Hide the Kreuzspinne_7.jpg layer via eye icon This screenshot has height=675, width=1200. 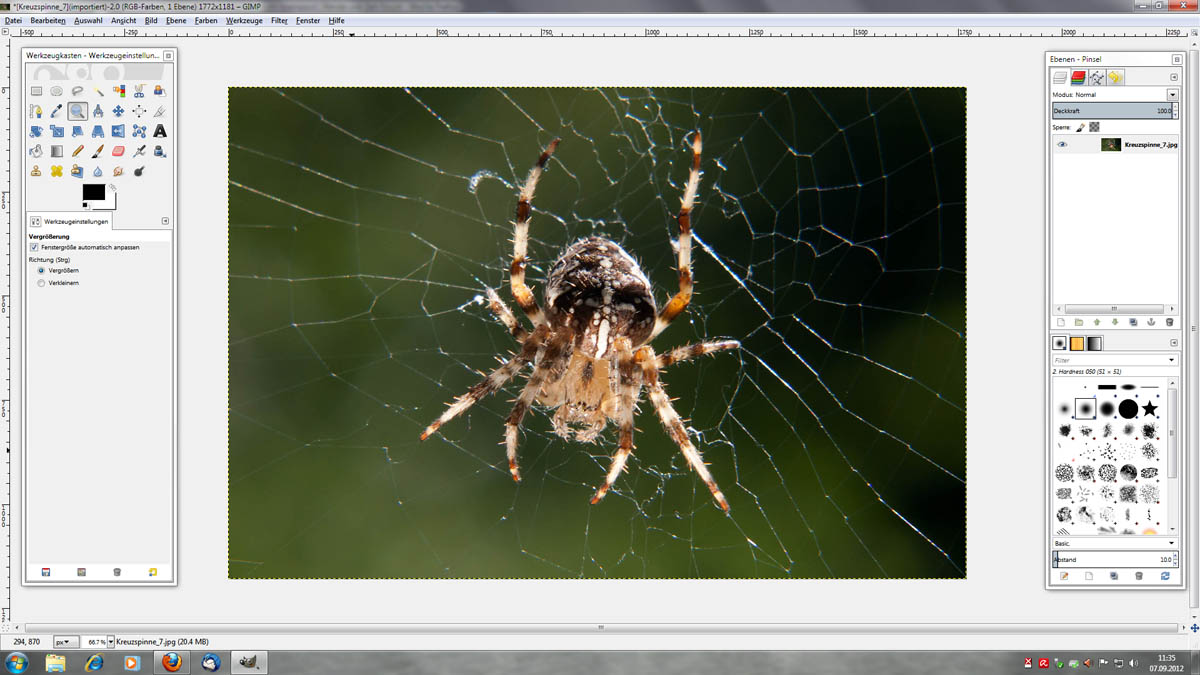[x=1062, y=145]
